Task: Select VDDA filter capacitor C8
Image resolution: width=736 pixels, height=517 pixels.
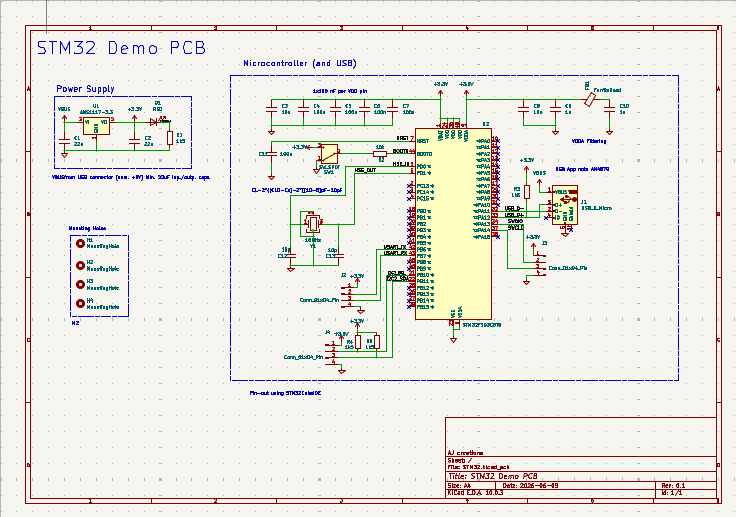Action: coord(523,109)
